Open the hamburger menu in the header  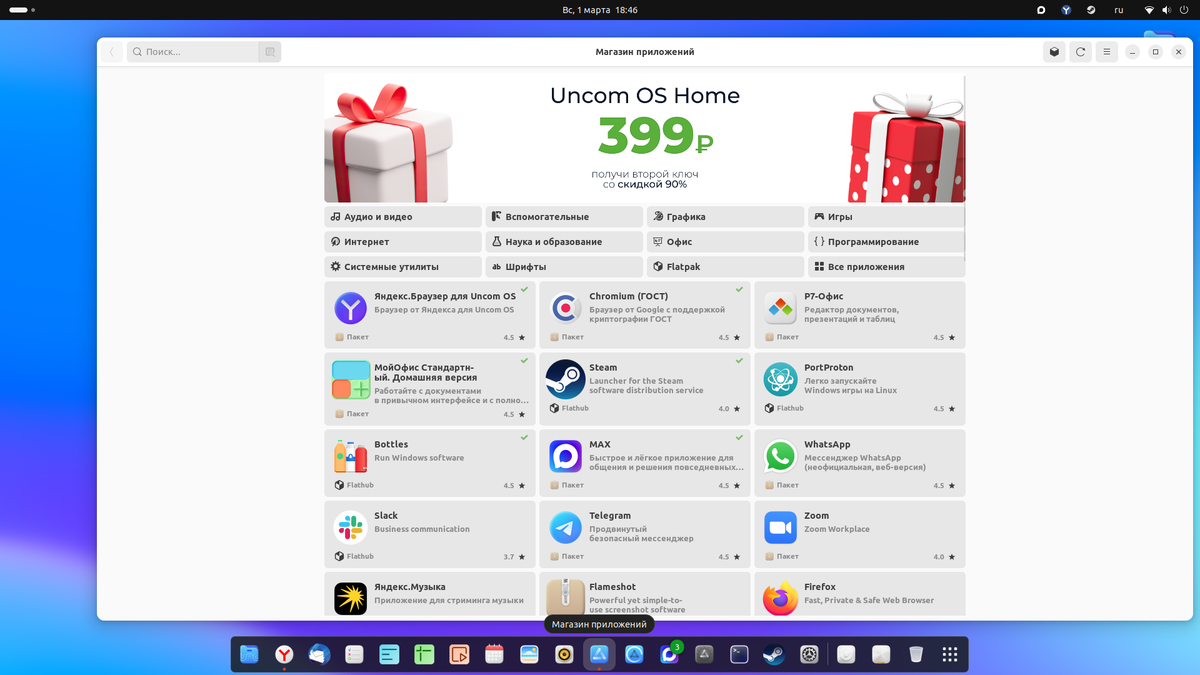tap(1106, 52)
